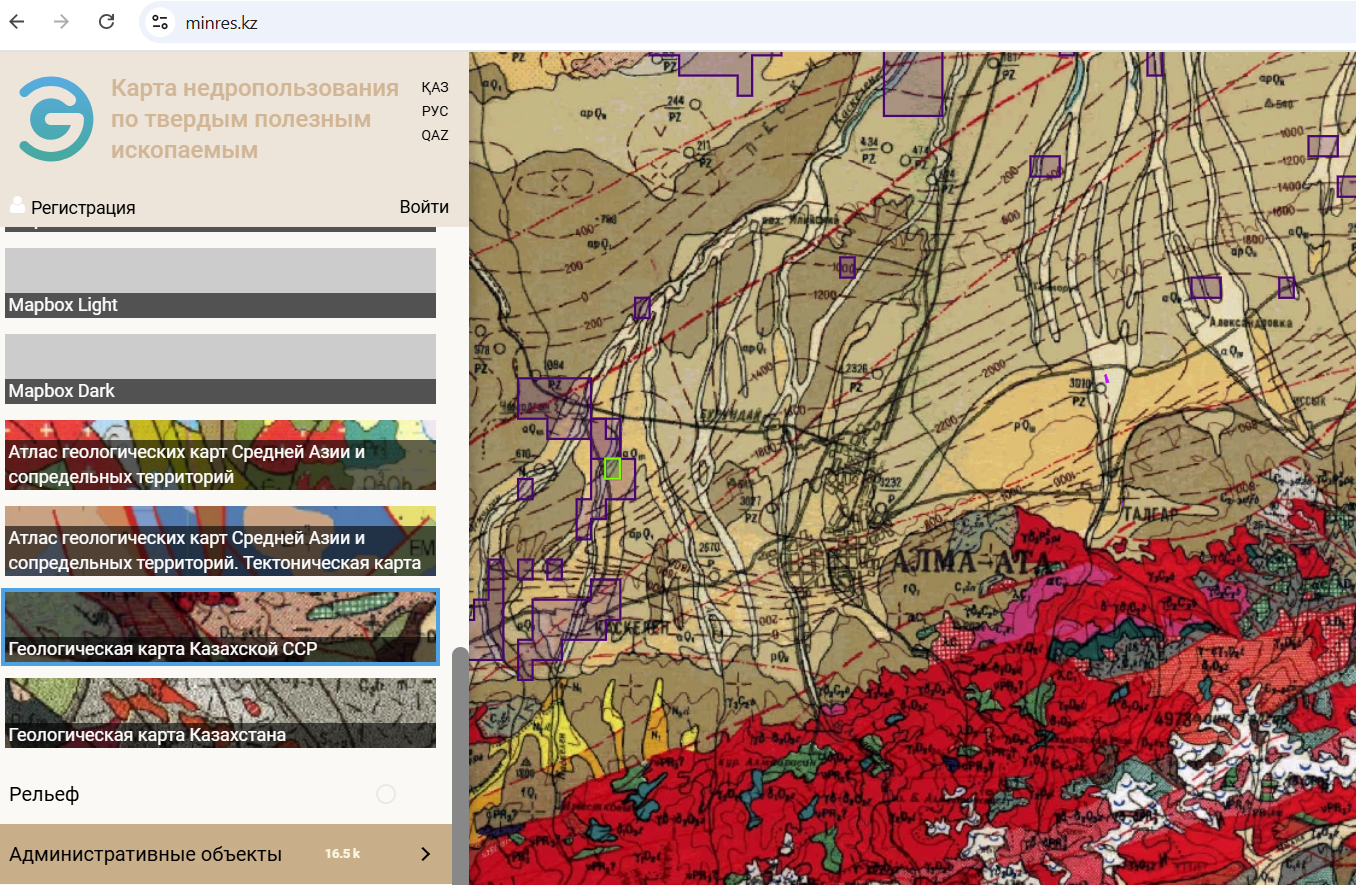This screenshot has width=1356, height=885.
Task: Switch language to РУС
Action: (x=435, y=111)
